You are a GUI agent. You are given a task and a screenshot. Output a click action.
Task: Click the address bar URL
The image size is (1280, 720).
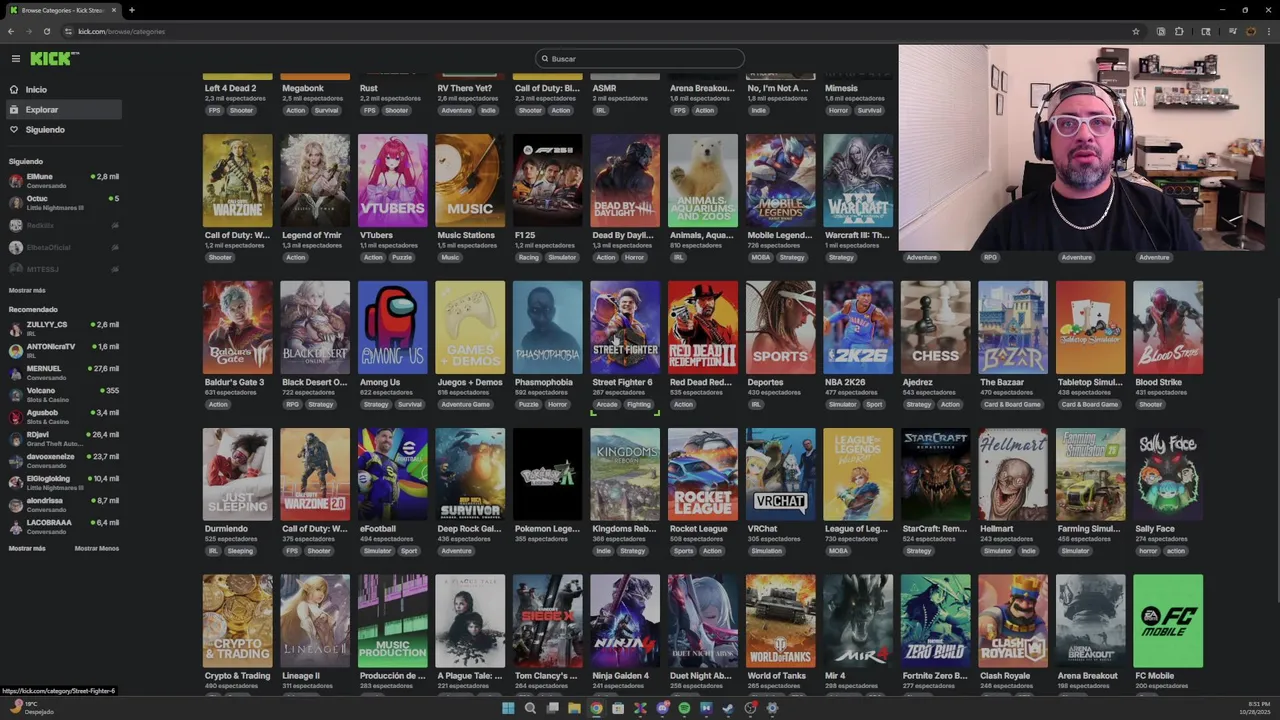122,31
